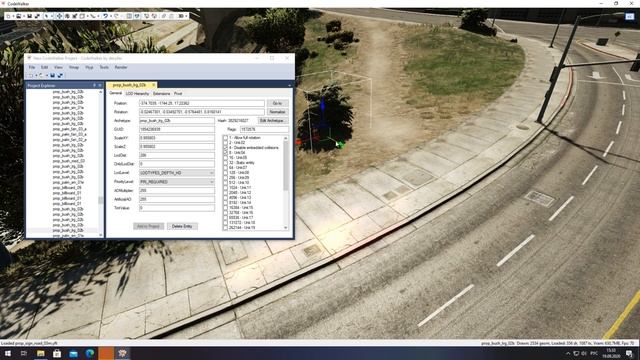Expand the Open icon dropdown in project toolbar
Screen dimensions: 640x360
tap(46, 76)
